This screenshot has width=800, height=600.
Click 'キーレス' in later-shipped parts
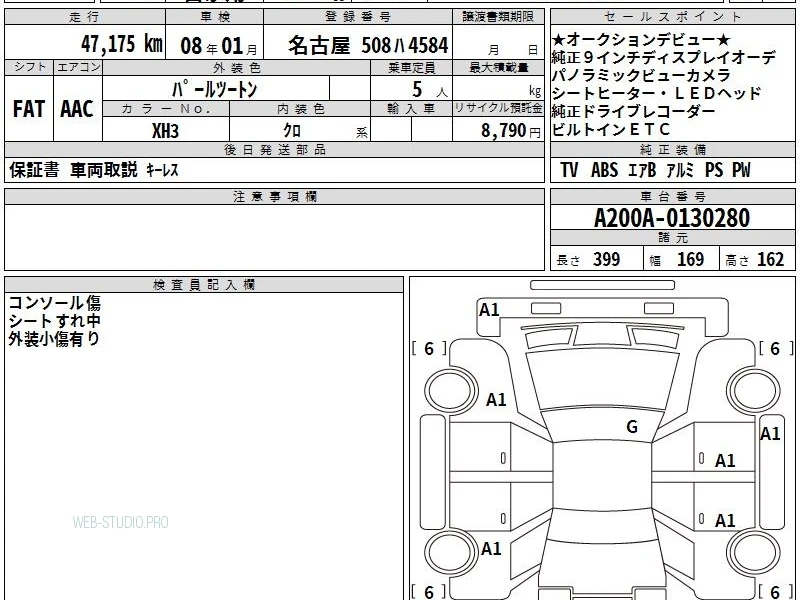tap(162, 170)
